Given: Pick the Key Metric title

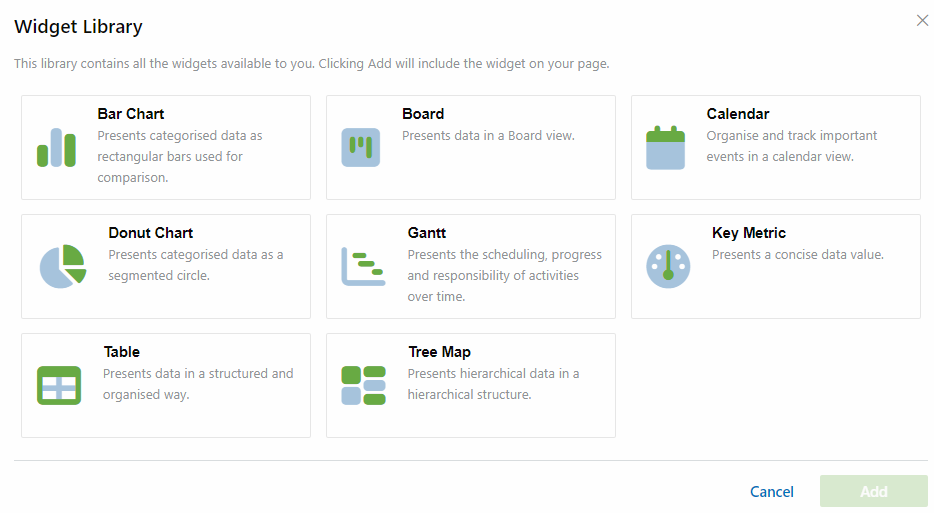Looking at the screenshot, I should [749, 233].
